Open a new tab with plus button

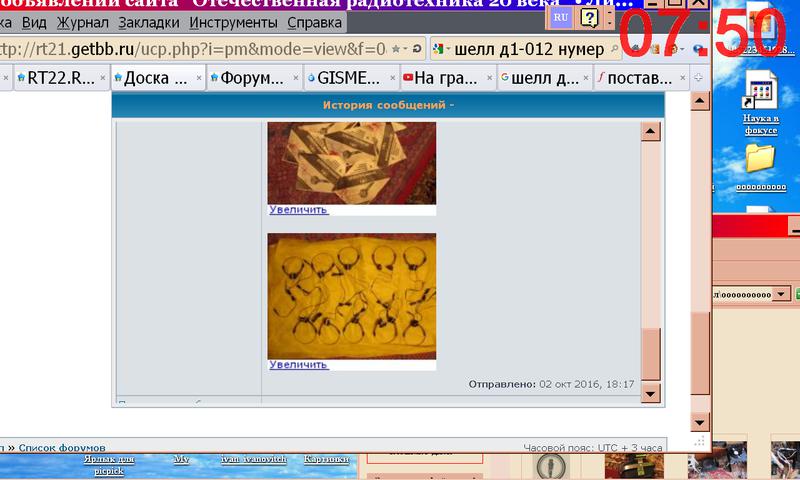click(698, 78)
